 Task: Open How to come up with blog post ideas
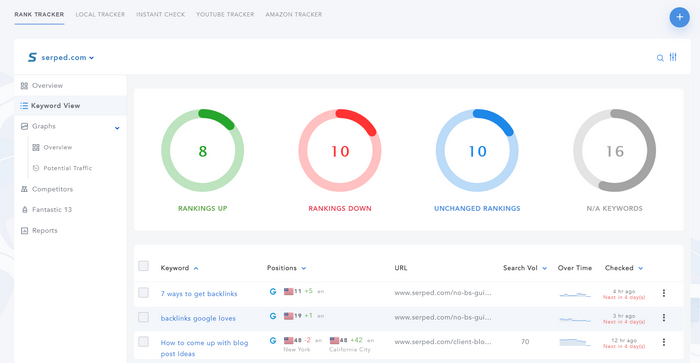tap(204, 348)
